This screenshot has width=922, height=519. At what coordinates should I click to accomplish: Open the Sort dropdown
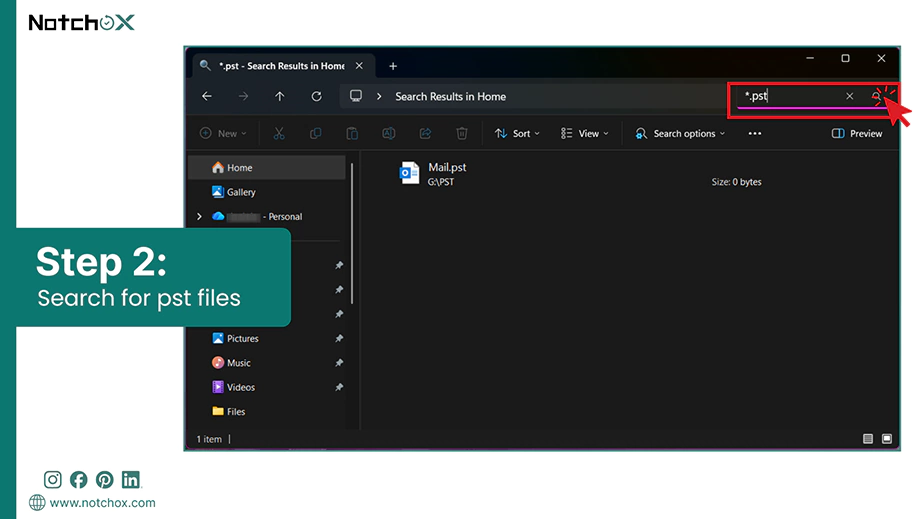click(517, 133)
